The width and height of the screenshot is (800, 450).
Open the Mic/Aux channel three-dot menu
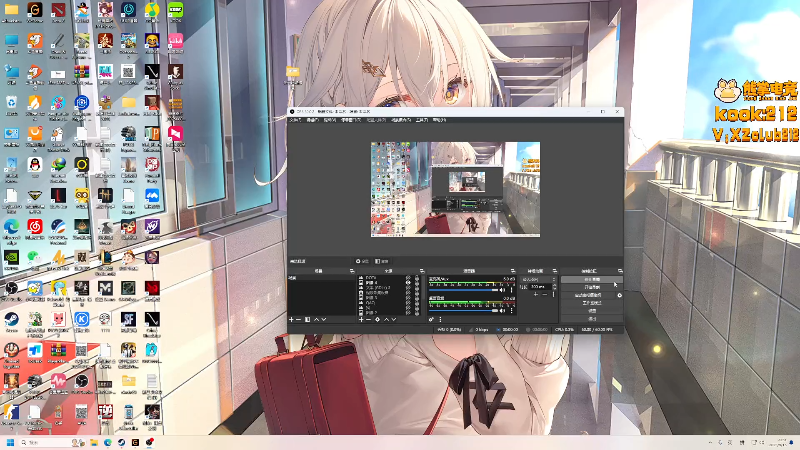click(x=511, y=290)
